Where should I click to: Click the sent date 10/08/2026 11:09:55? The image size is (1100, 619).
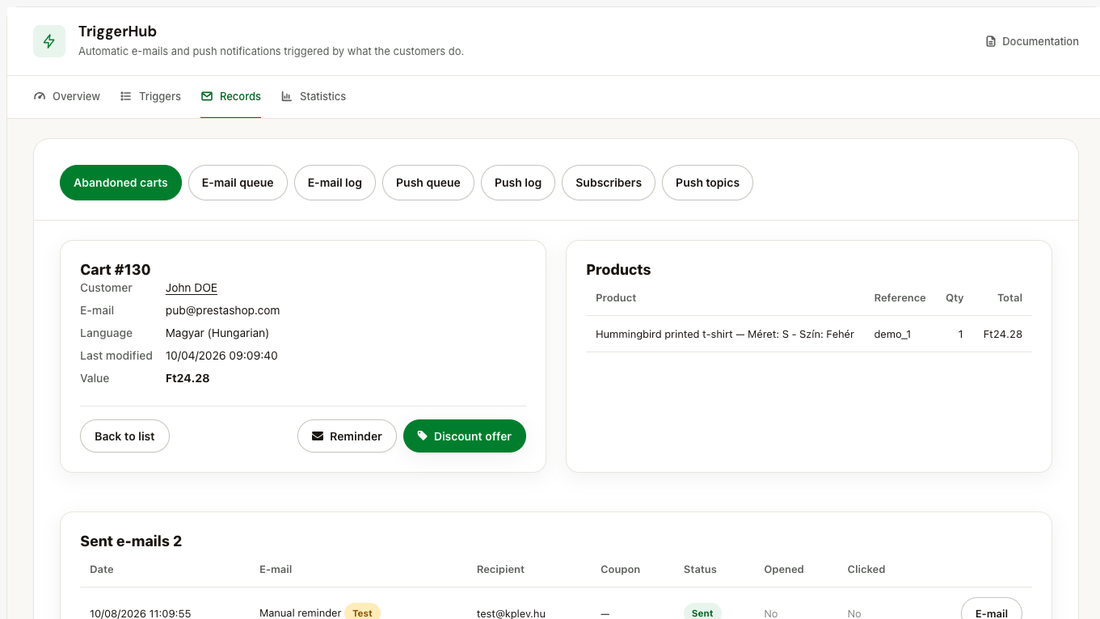140,613
